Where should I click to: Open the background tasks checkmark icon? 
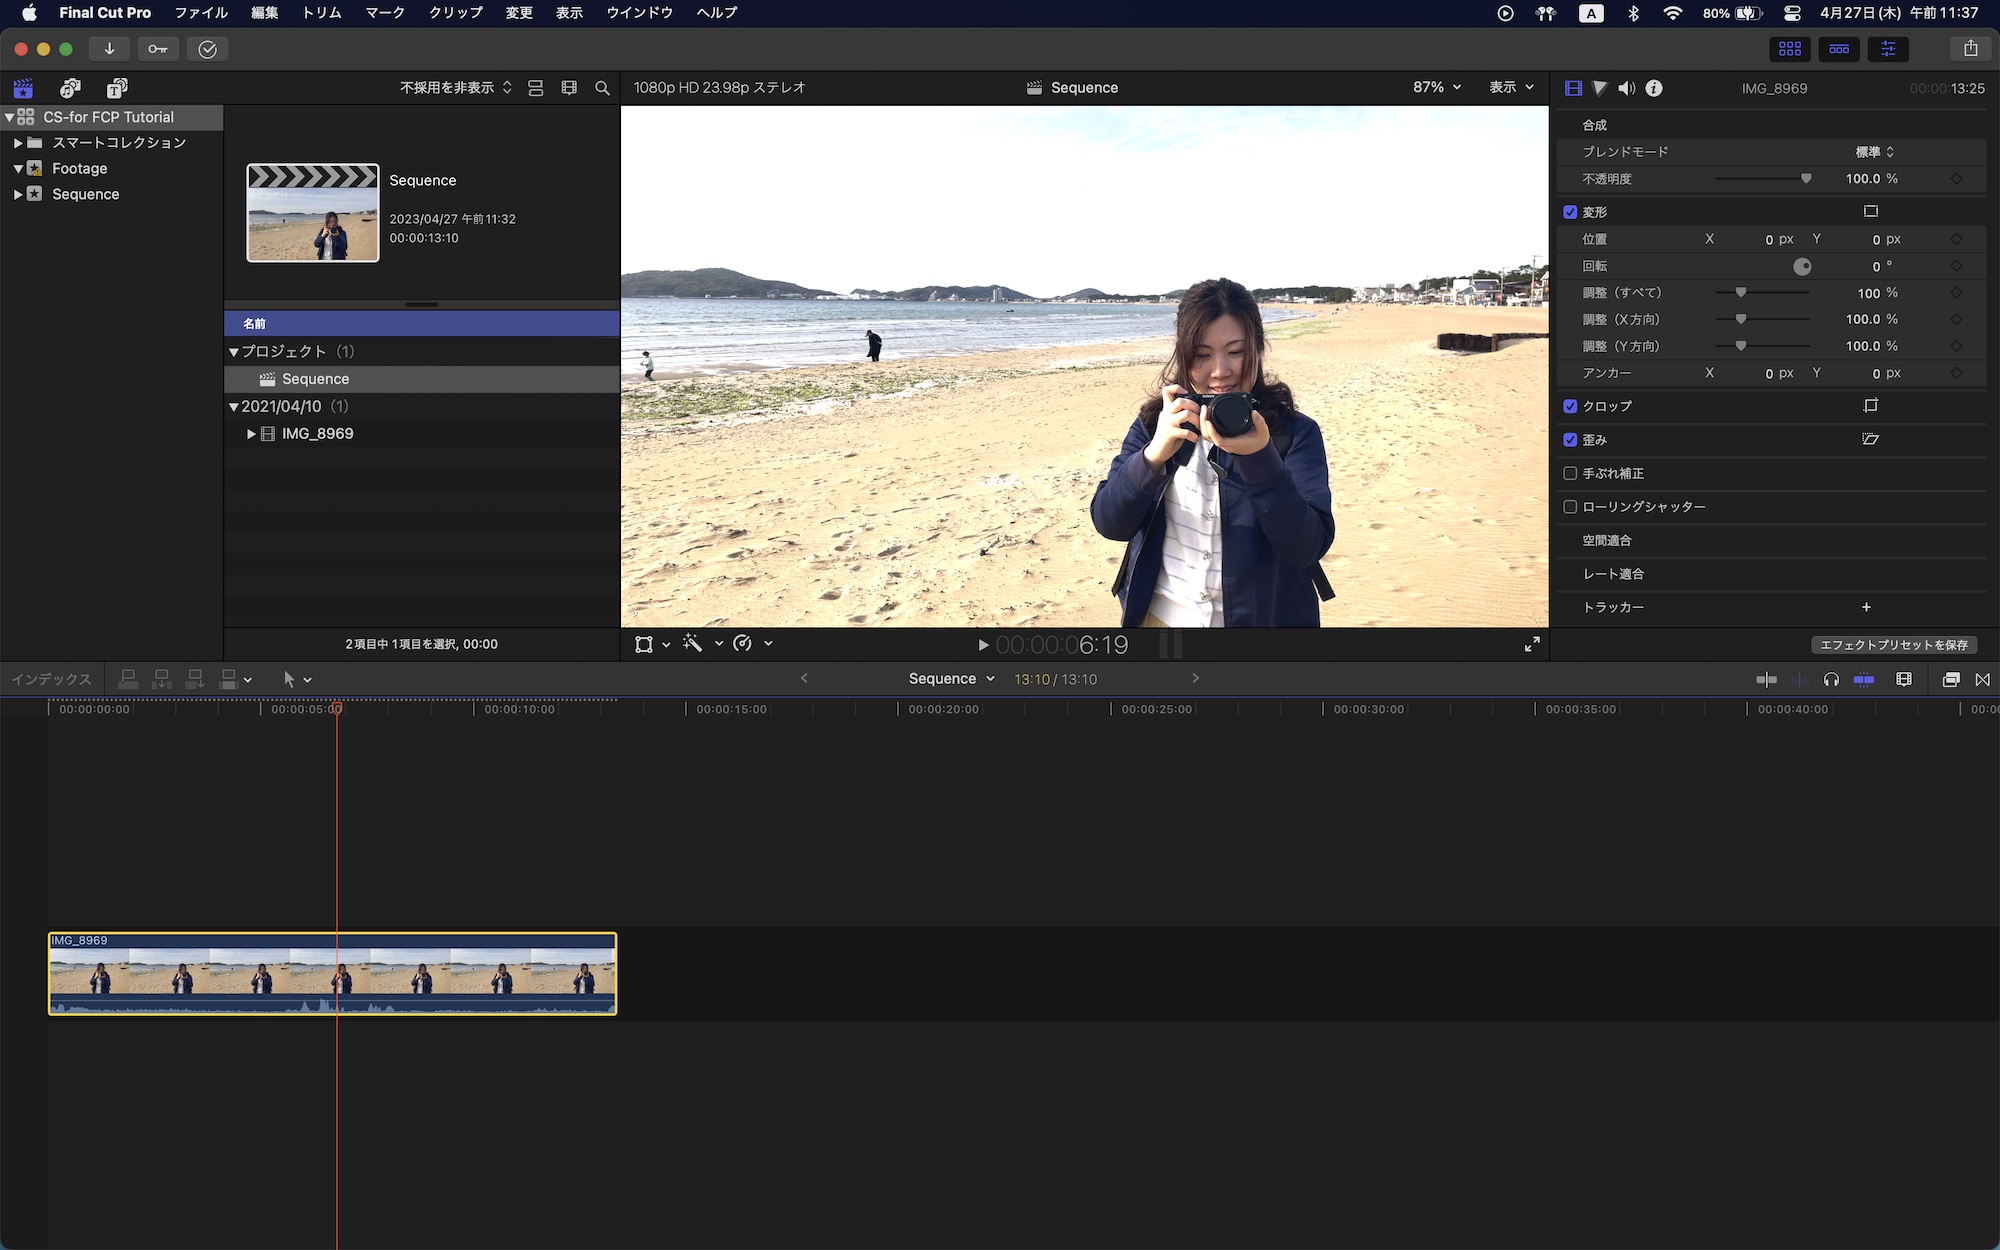(x=207, y=49)
